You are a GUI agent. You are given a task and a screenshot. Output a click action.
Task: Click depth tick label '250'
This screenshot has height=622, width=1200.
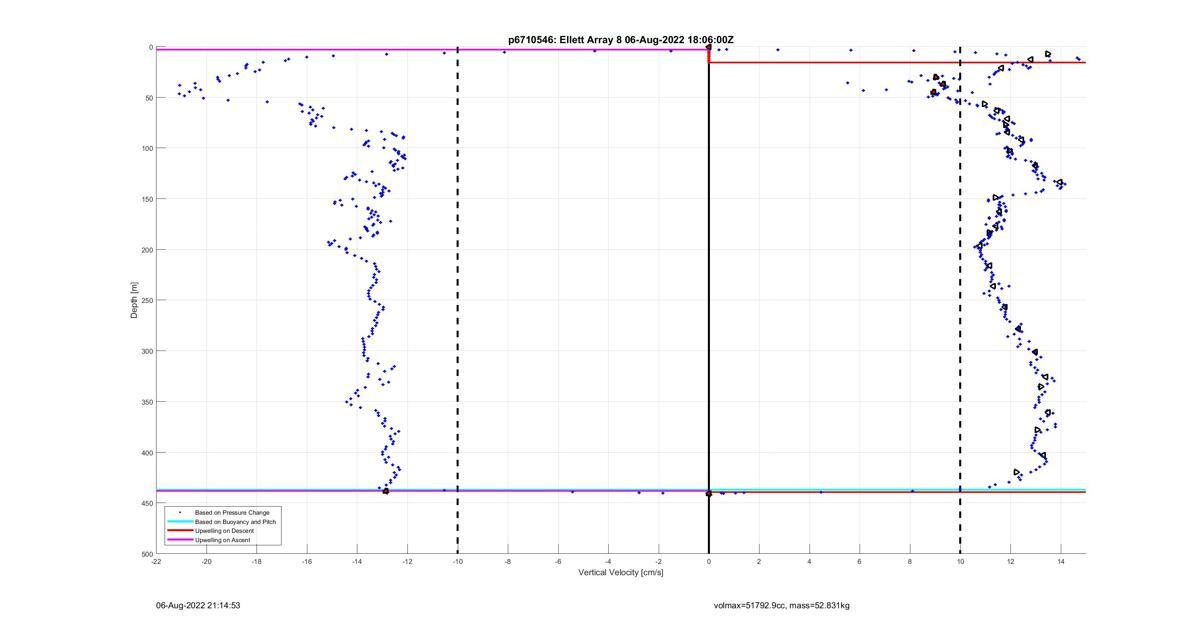click(146, 300)
